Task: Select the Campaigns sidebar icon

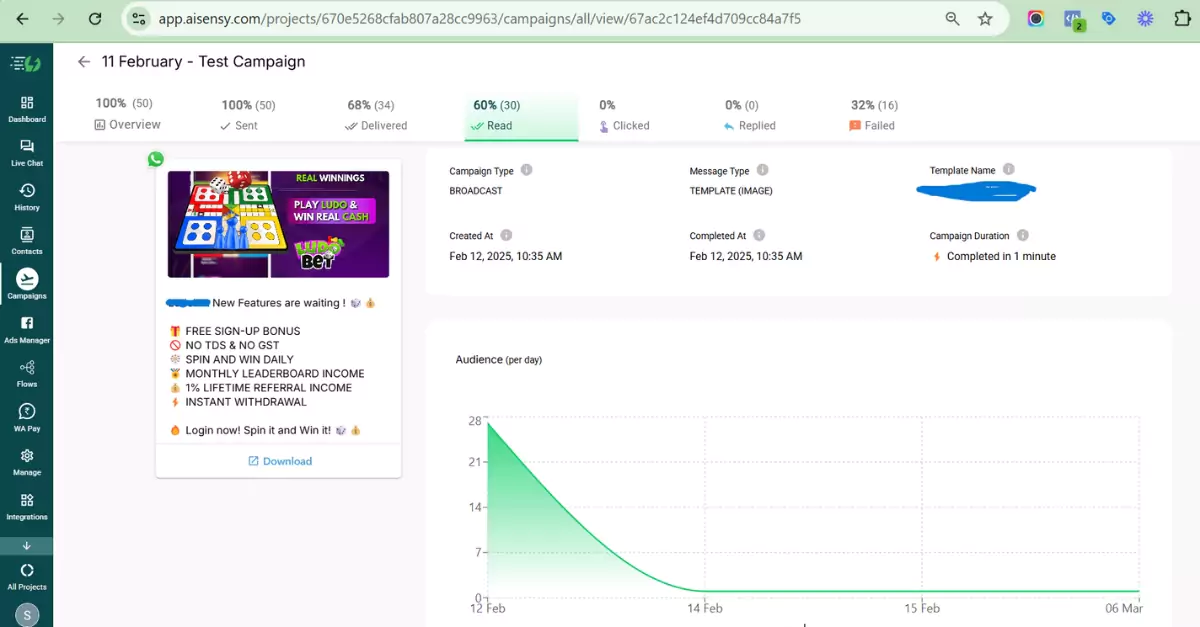Action: 27,285
